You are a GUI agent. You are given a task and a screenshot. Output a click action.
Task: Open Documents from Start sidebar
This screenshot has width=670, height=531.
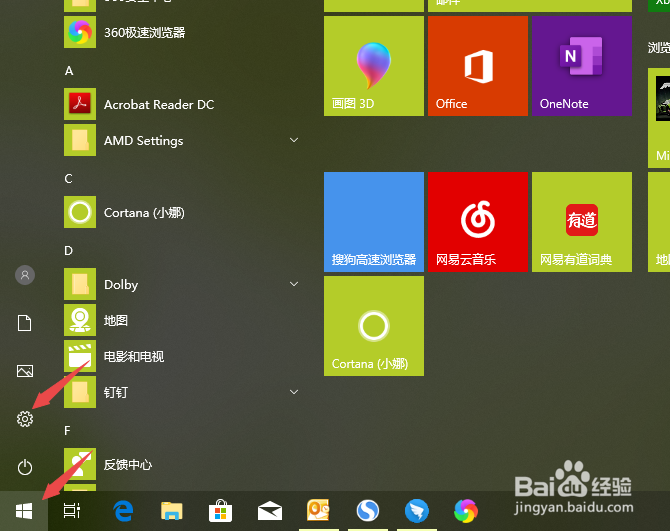[x=25, y=323]
